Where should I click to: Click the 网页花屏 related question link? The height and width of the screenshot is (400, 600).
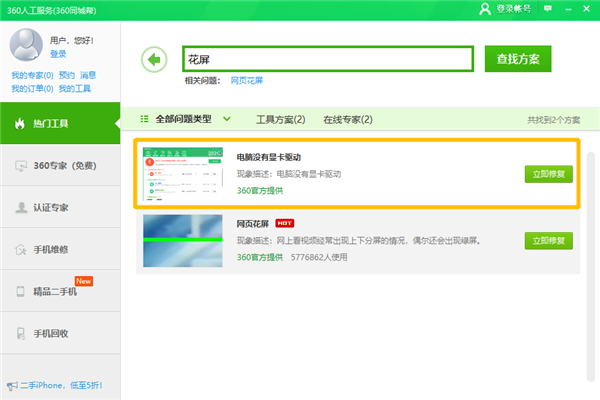(246, 80)
